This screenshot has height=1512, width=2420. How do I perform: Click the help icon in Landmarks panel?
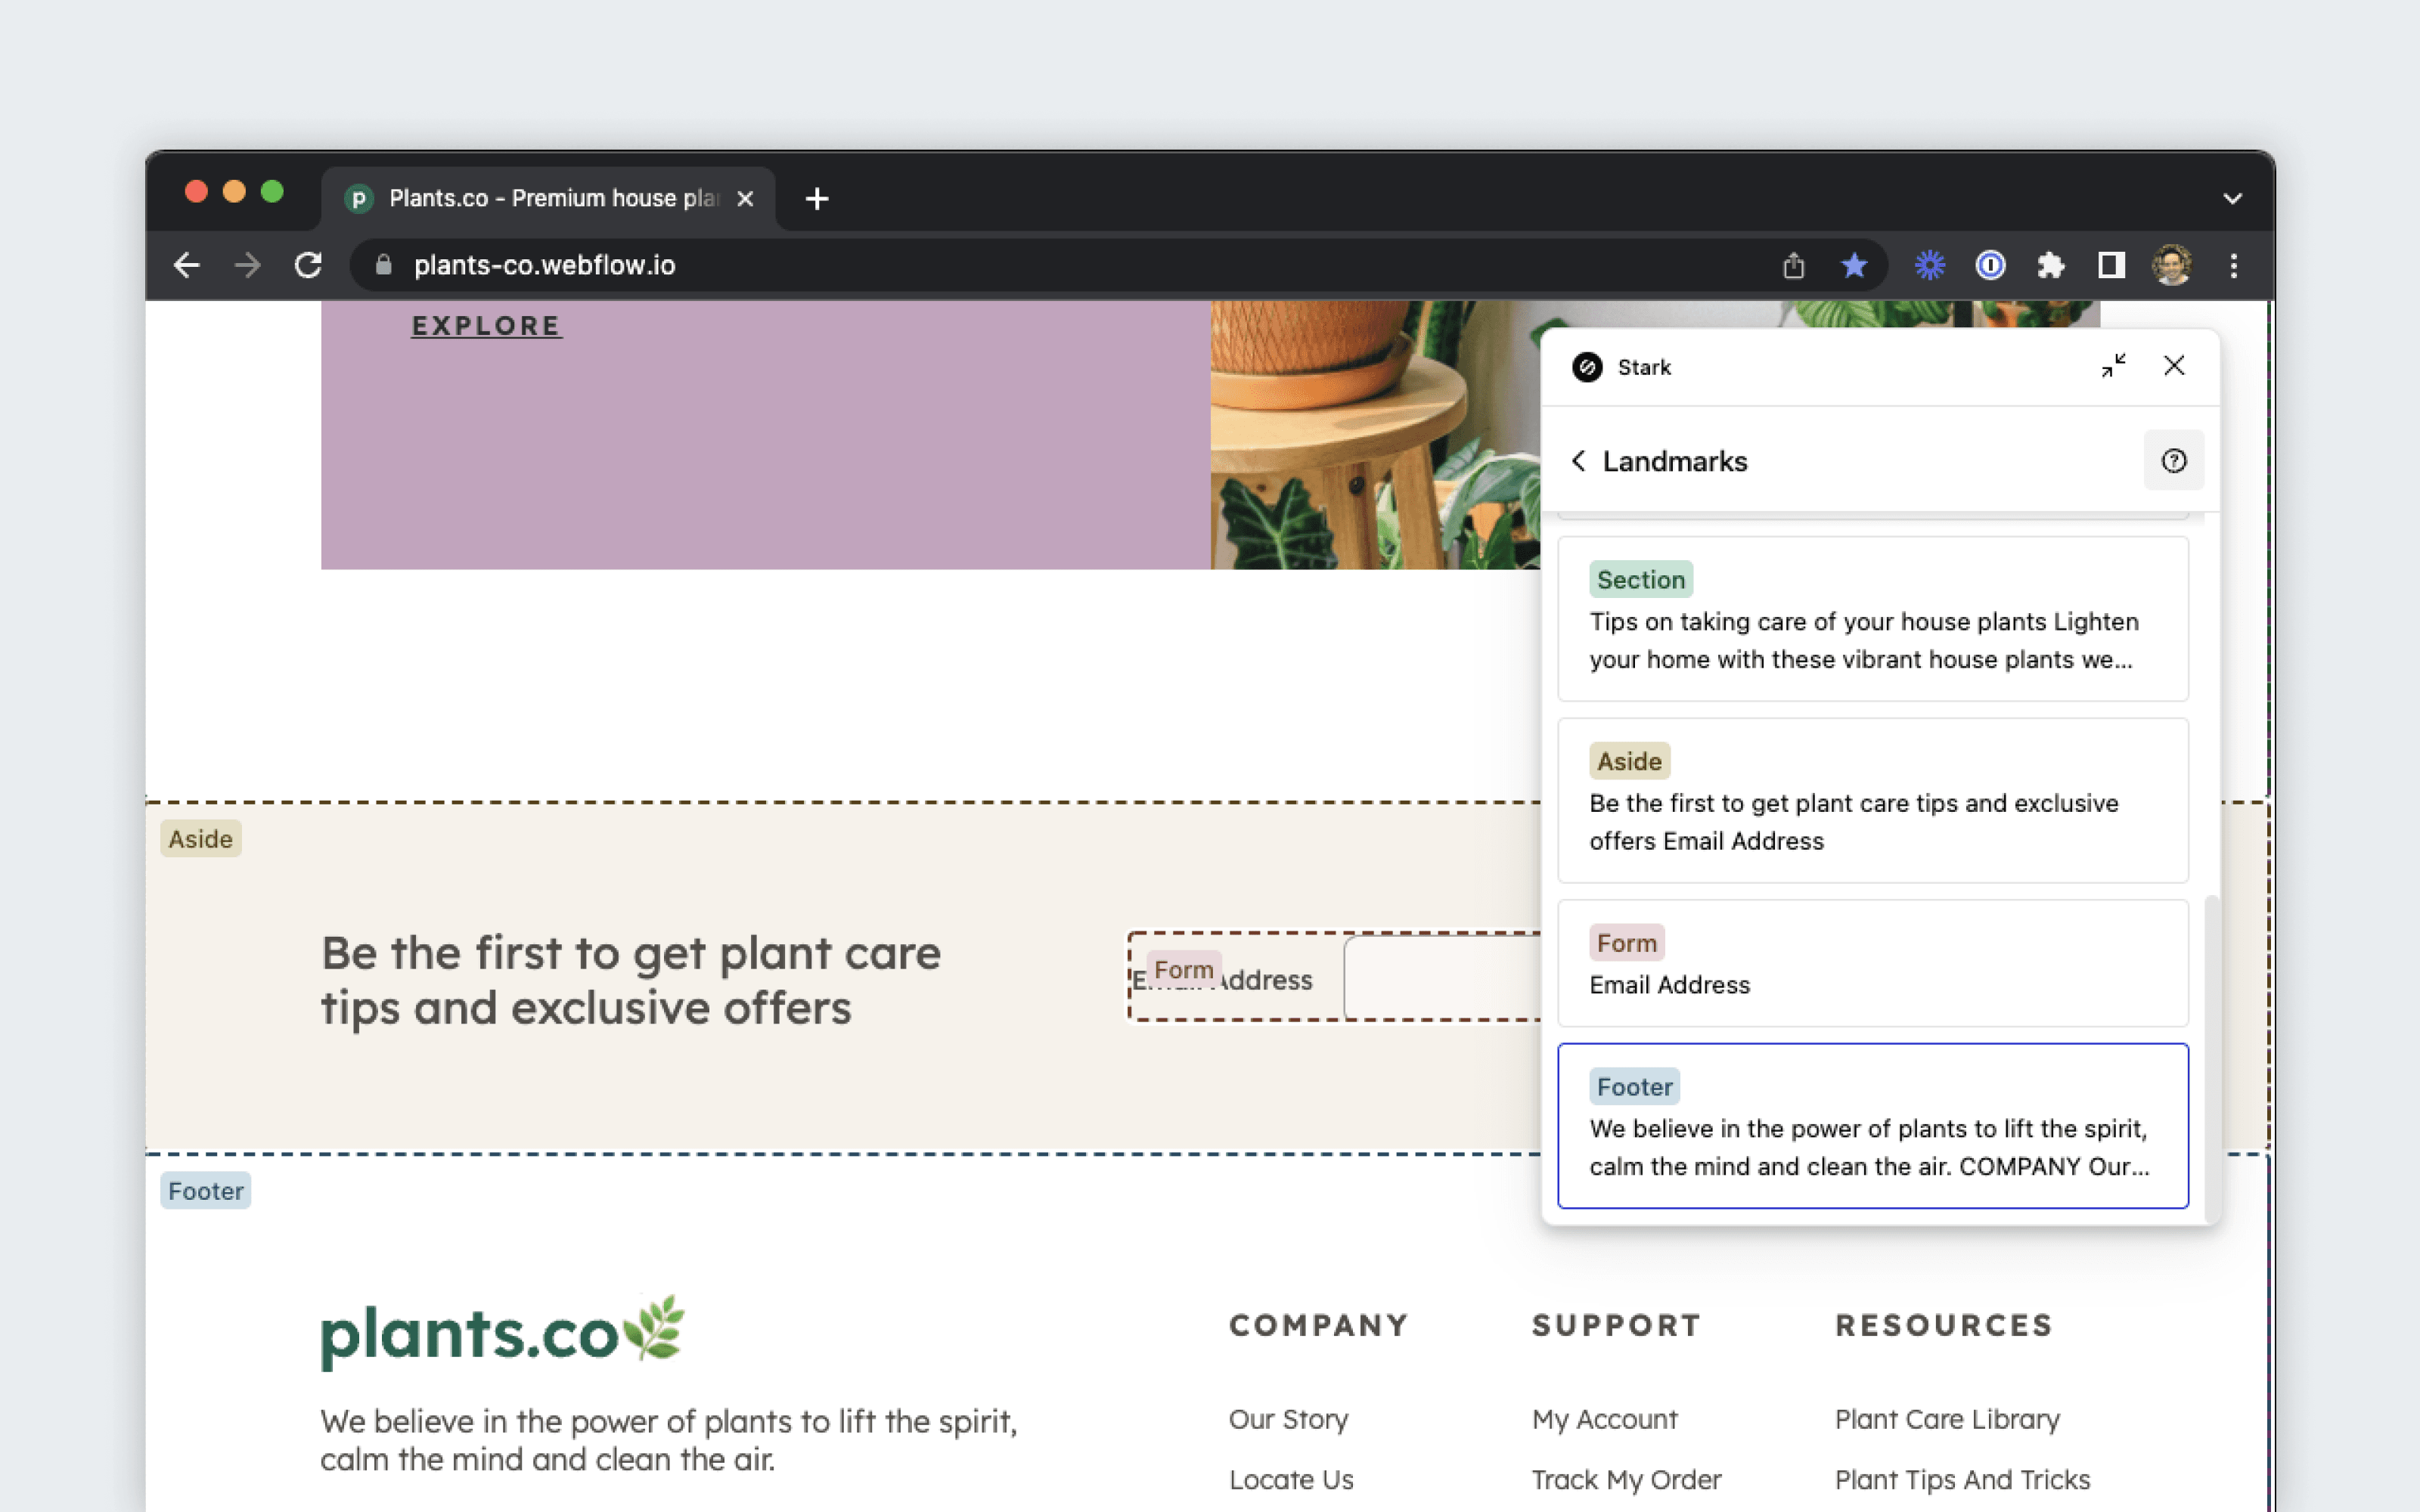[2173, 460]
